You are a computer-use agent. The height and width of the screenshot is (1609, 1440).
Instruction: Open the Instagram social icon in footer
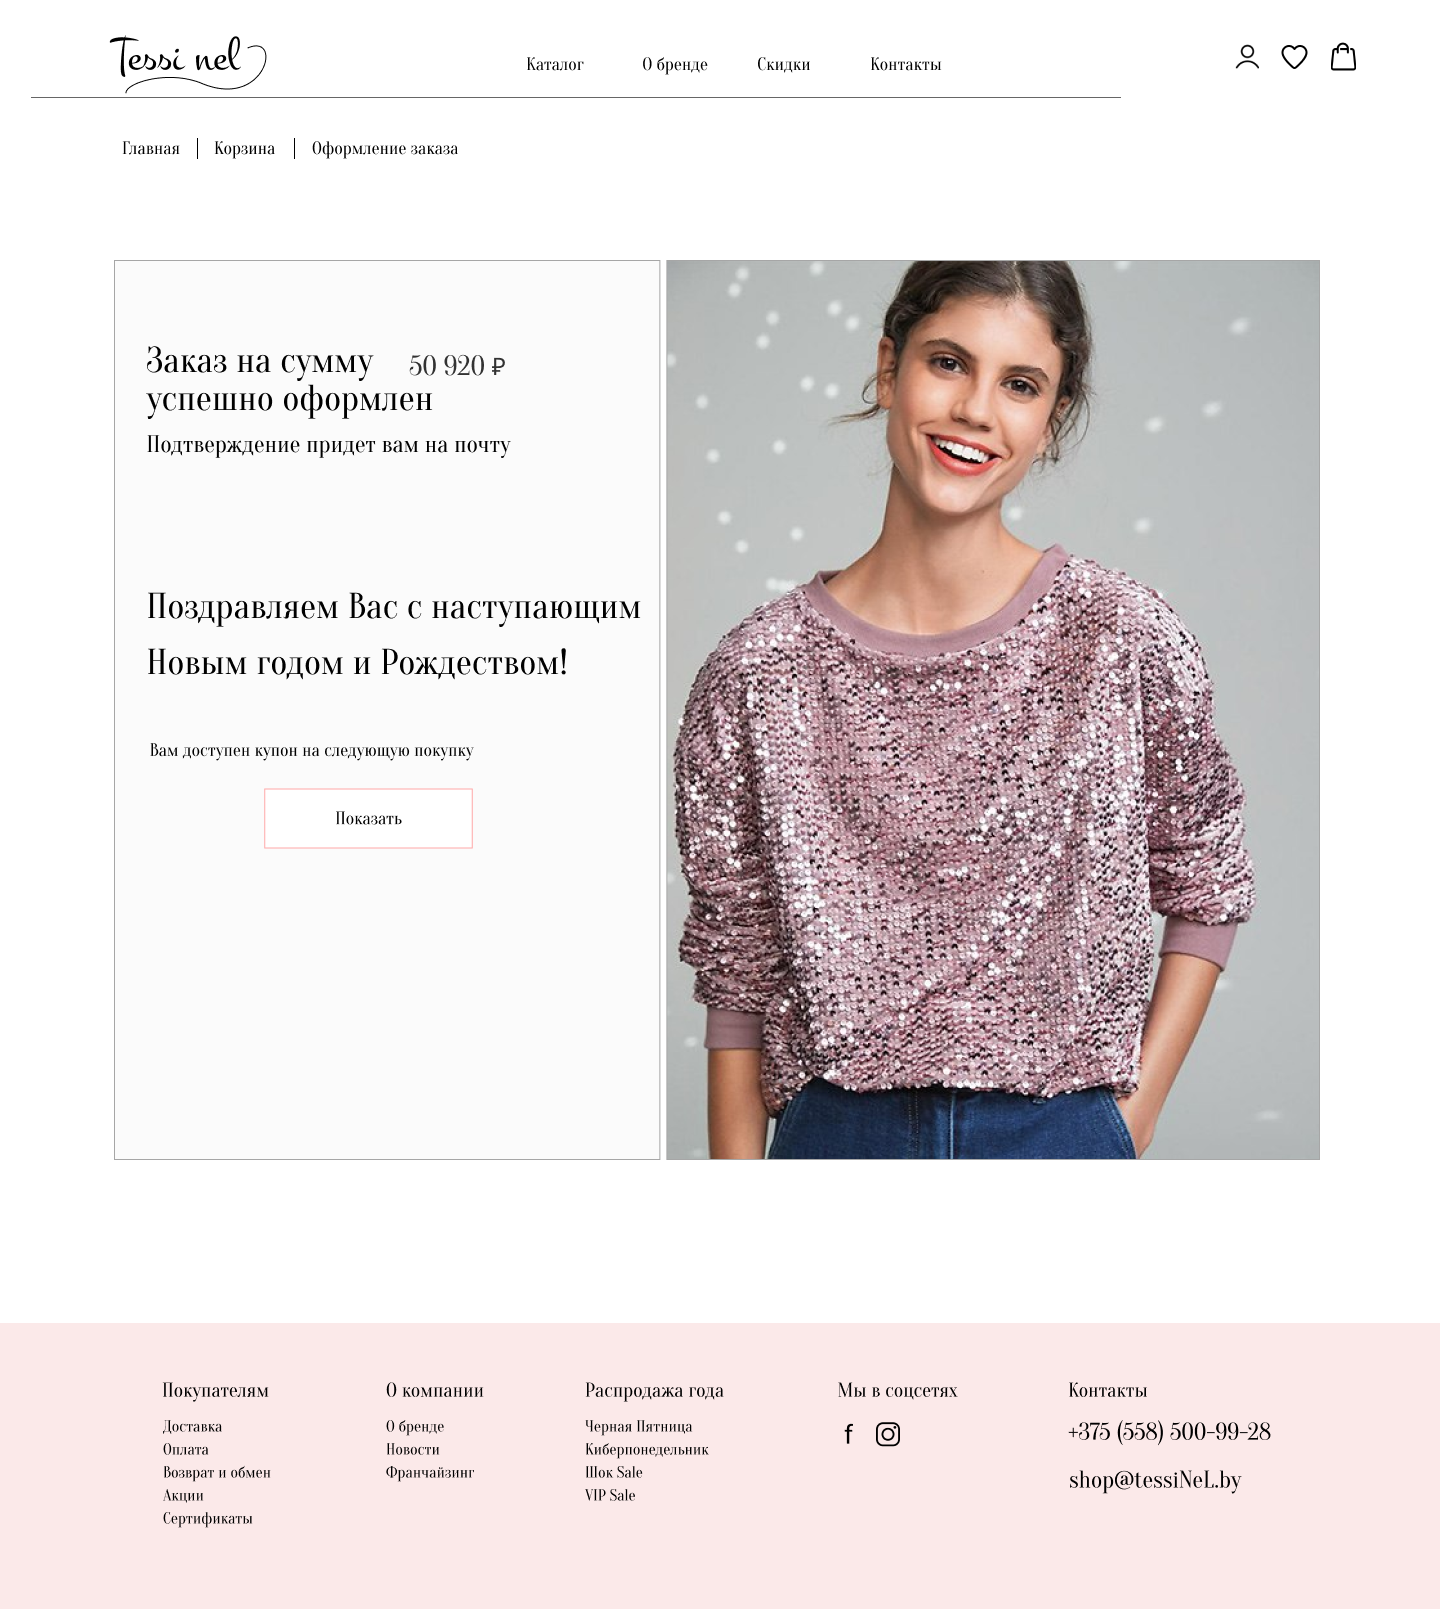pyautogui.click(x=888, y=1434)
